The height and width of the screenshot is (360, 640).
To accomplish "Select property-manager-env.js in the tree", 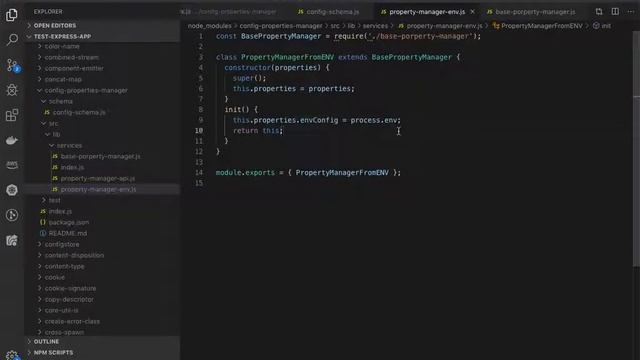I will click(102, 189).
